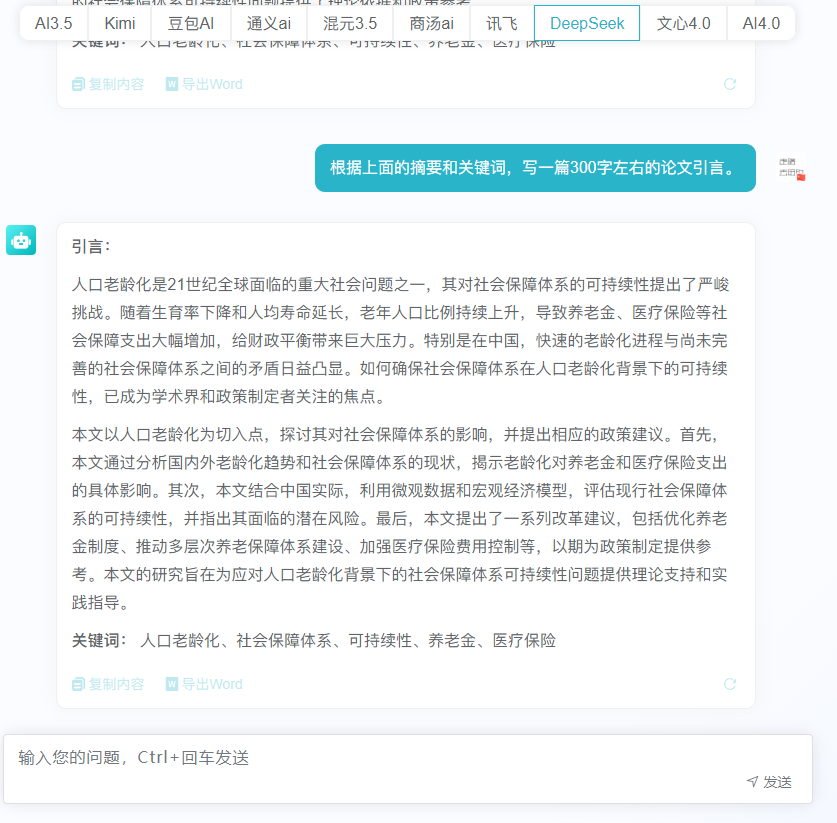837x823 pixels.
Task: Copy content of the upper reply card
Action: pyautogui.click(x=108, y=84)
